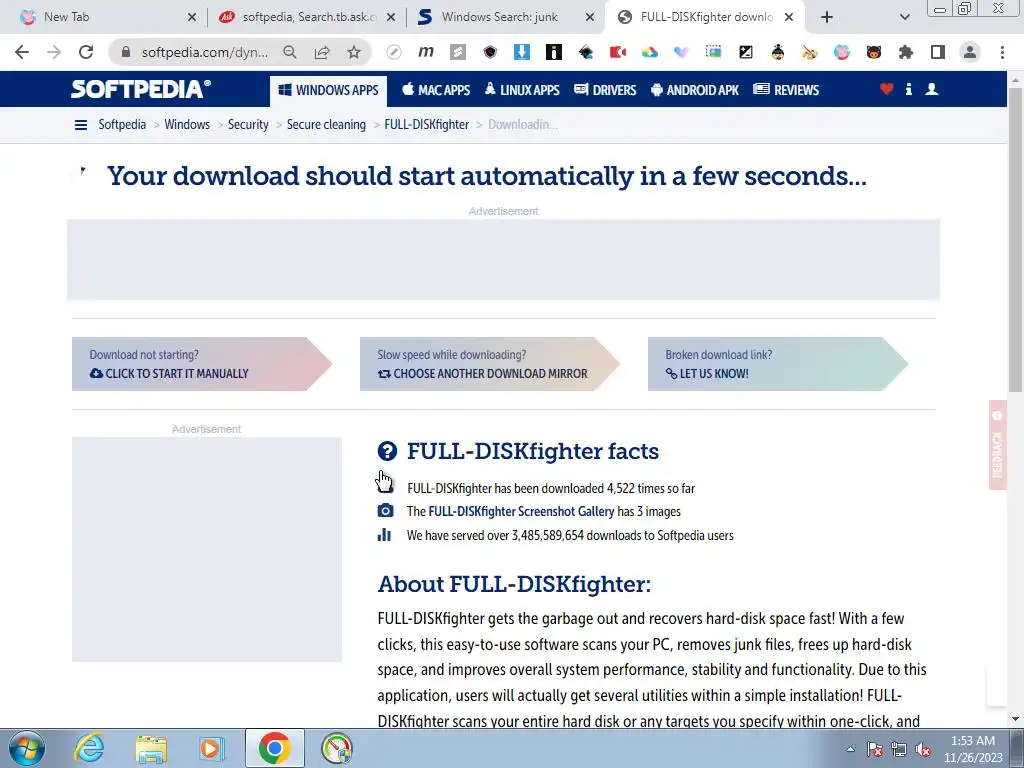1024x768 pixels.
Task: Open Windows Media Player from taskbar
Action: pos(212,748)
